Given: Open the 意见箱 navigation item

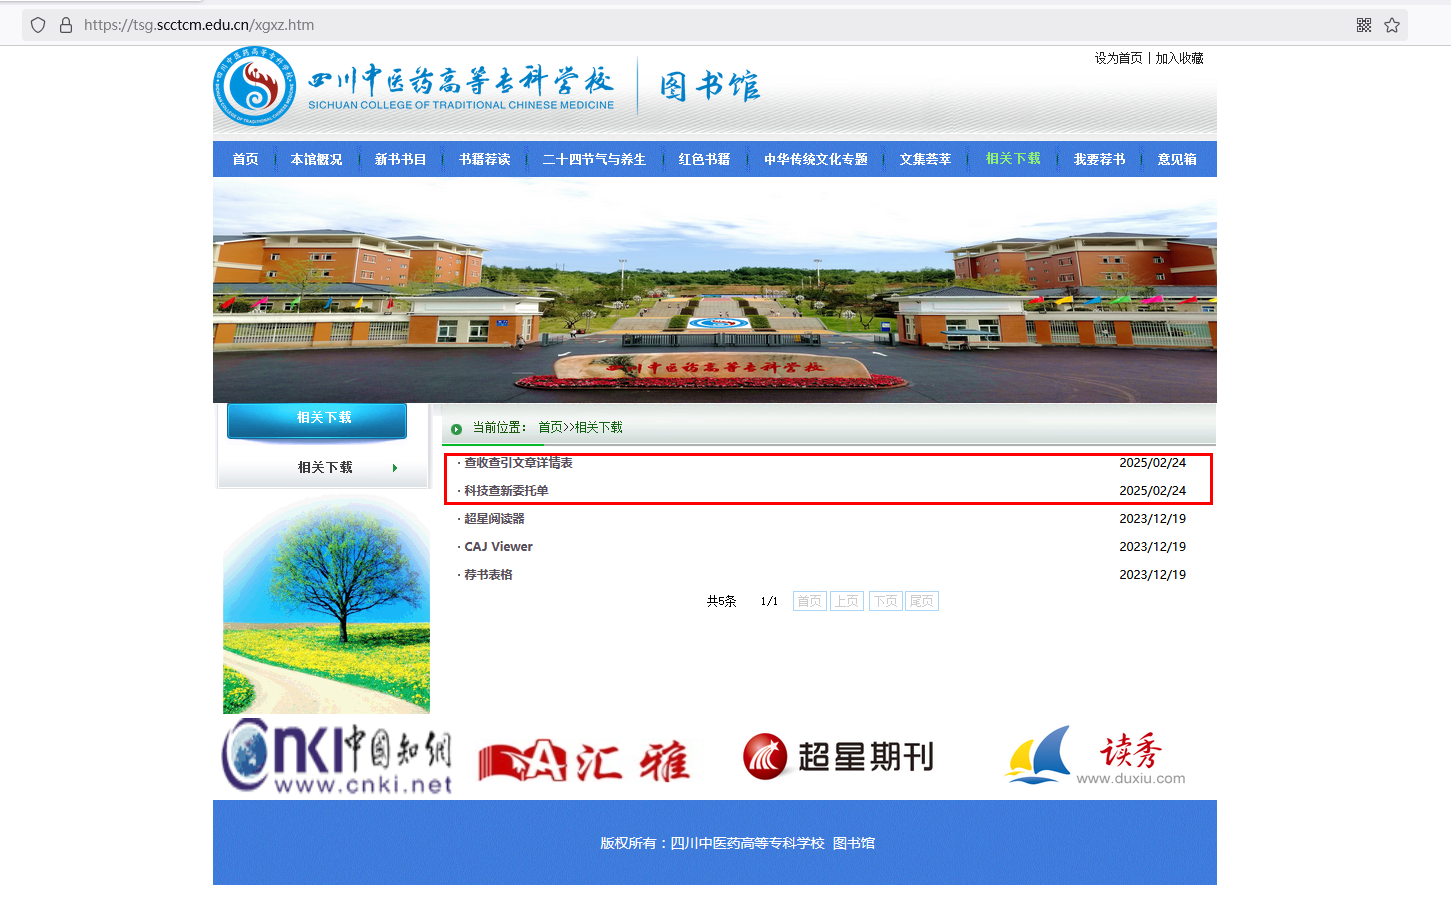Looking at the screenshot, I should click(1177, 159).
